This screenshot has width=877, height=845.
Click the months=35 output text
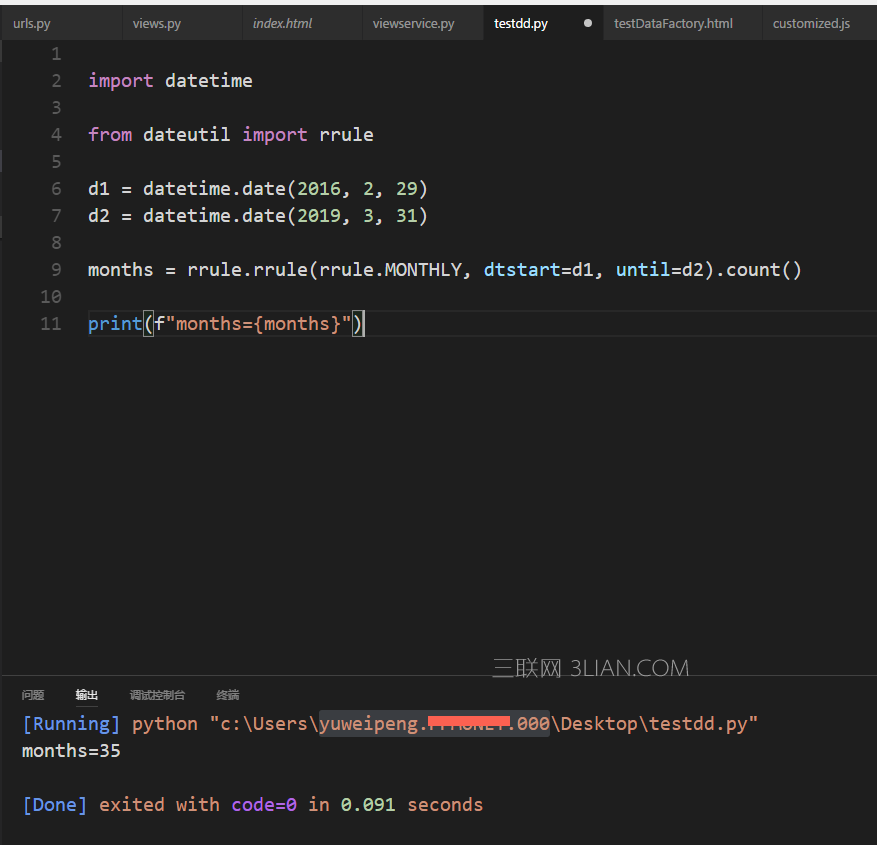[70, 750]
